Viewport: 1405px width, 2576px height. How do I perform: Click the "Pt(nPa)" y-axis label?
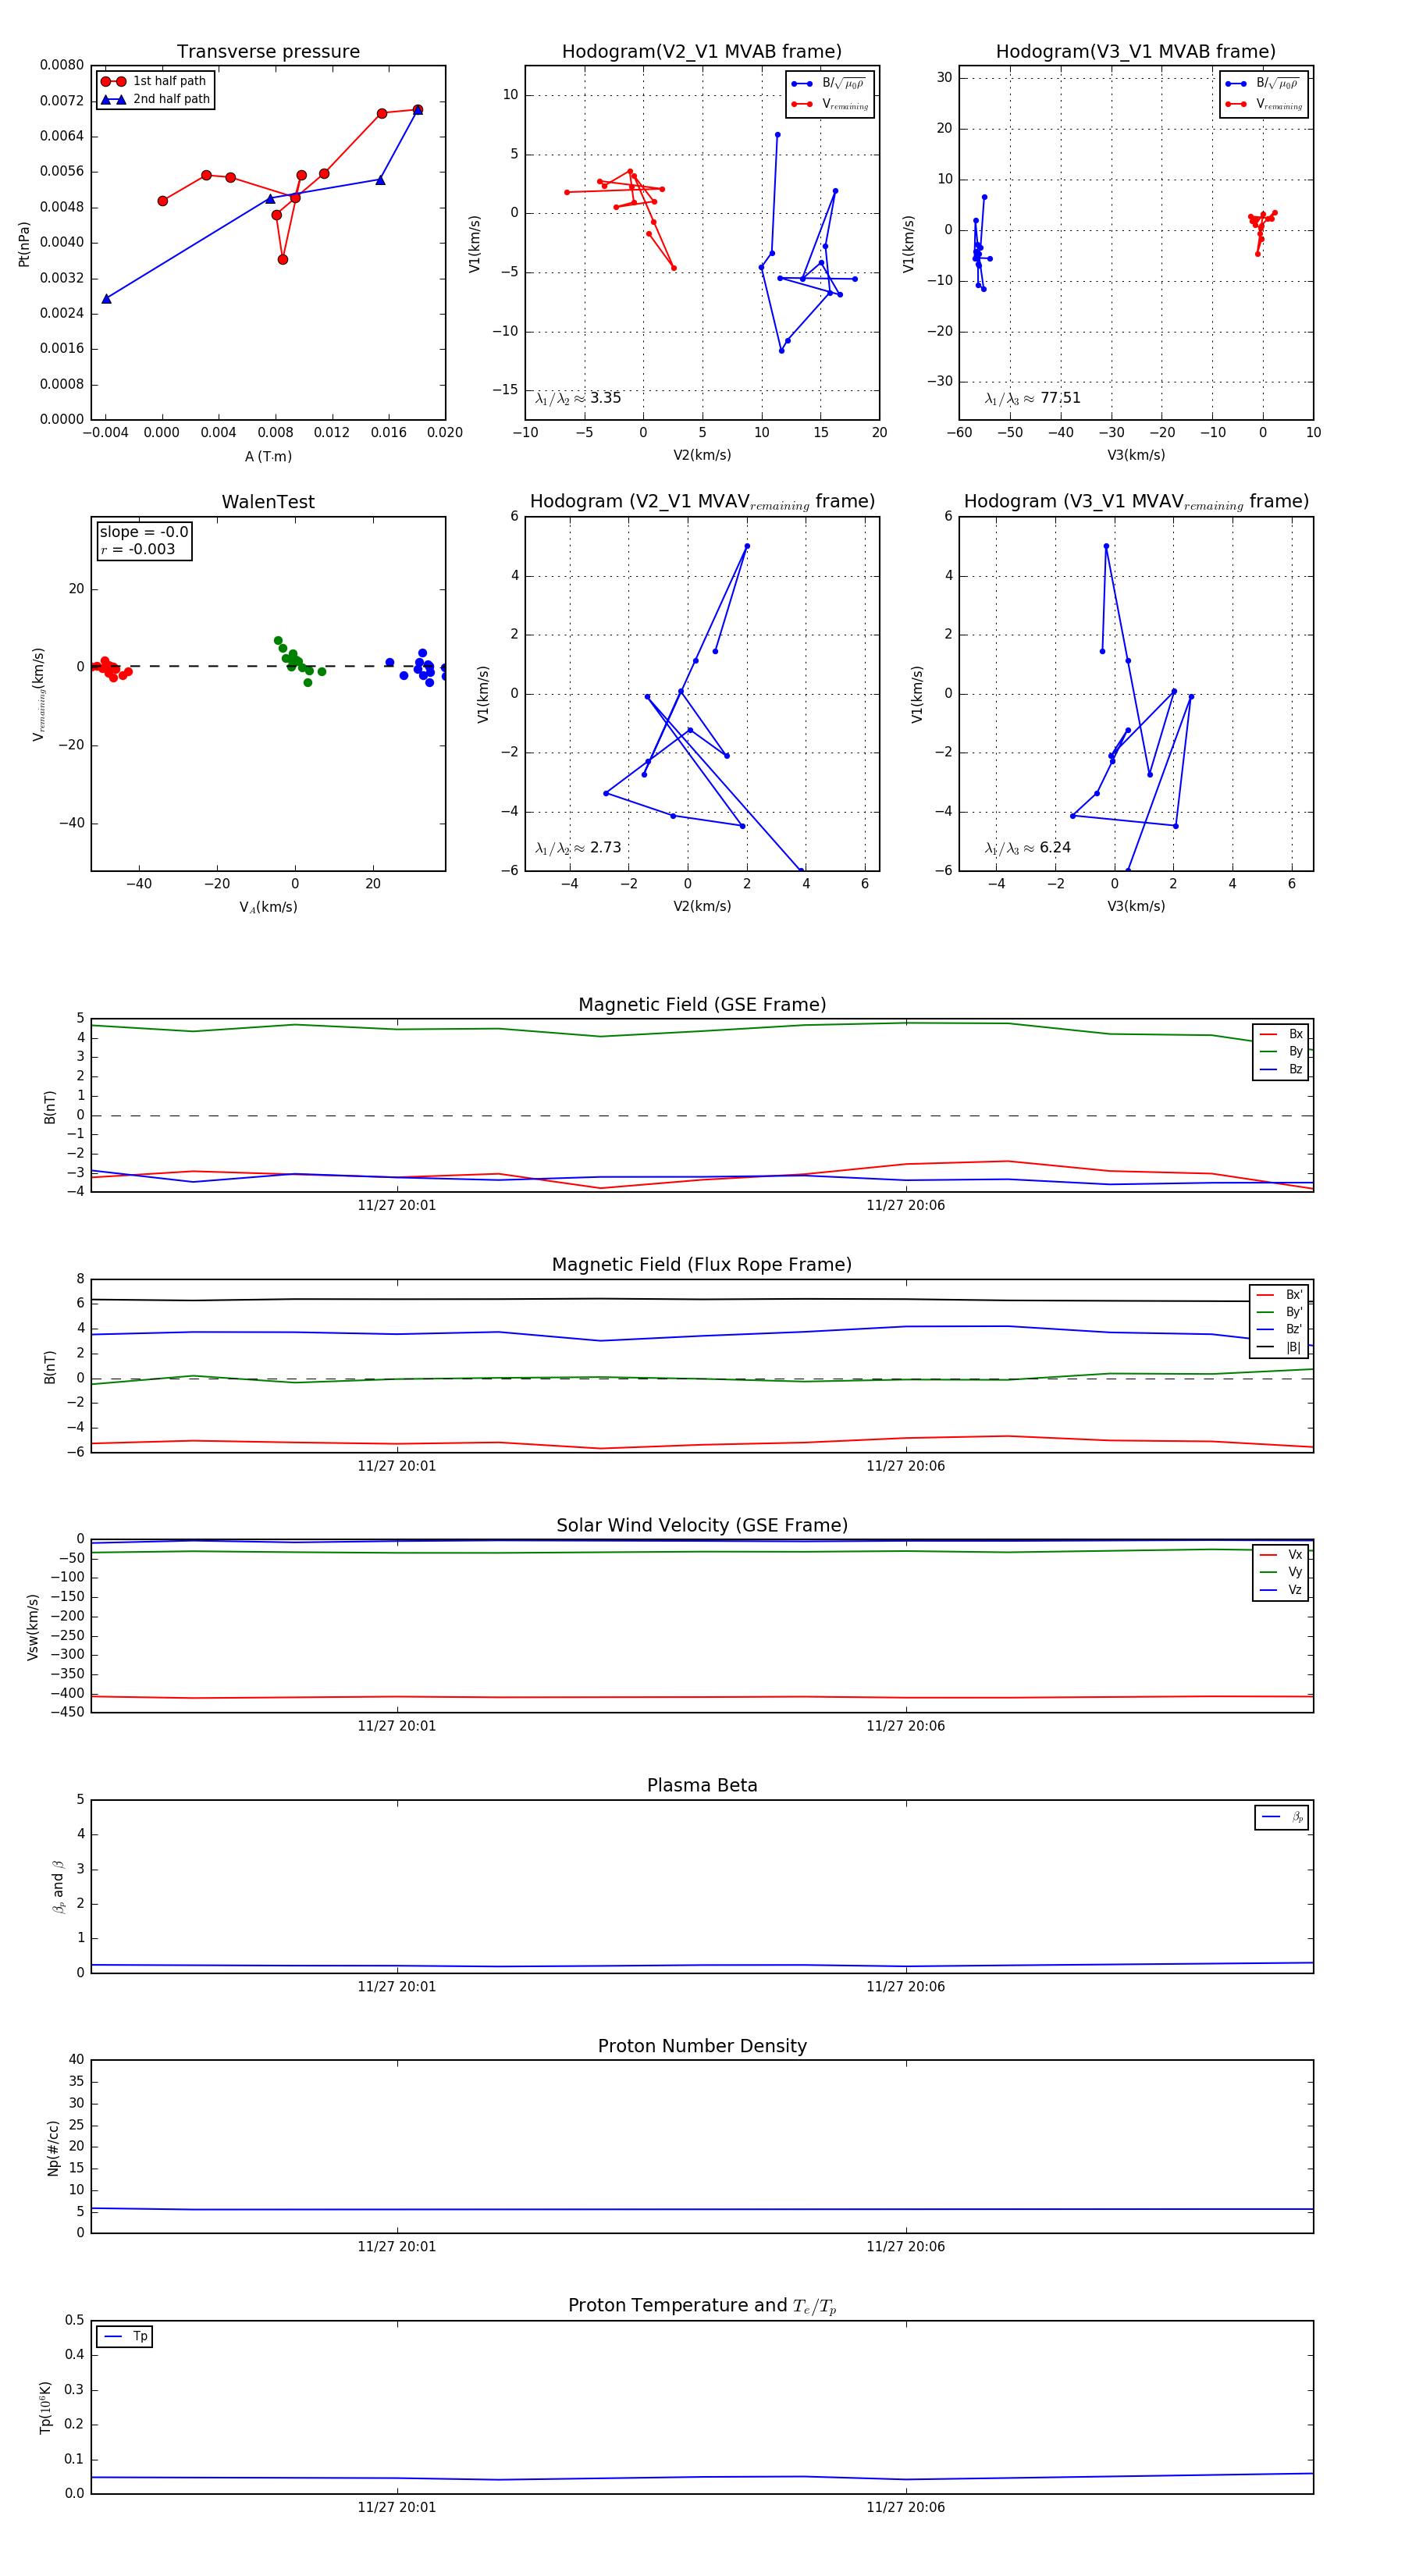click(24, 243)
